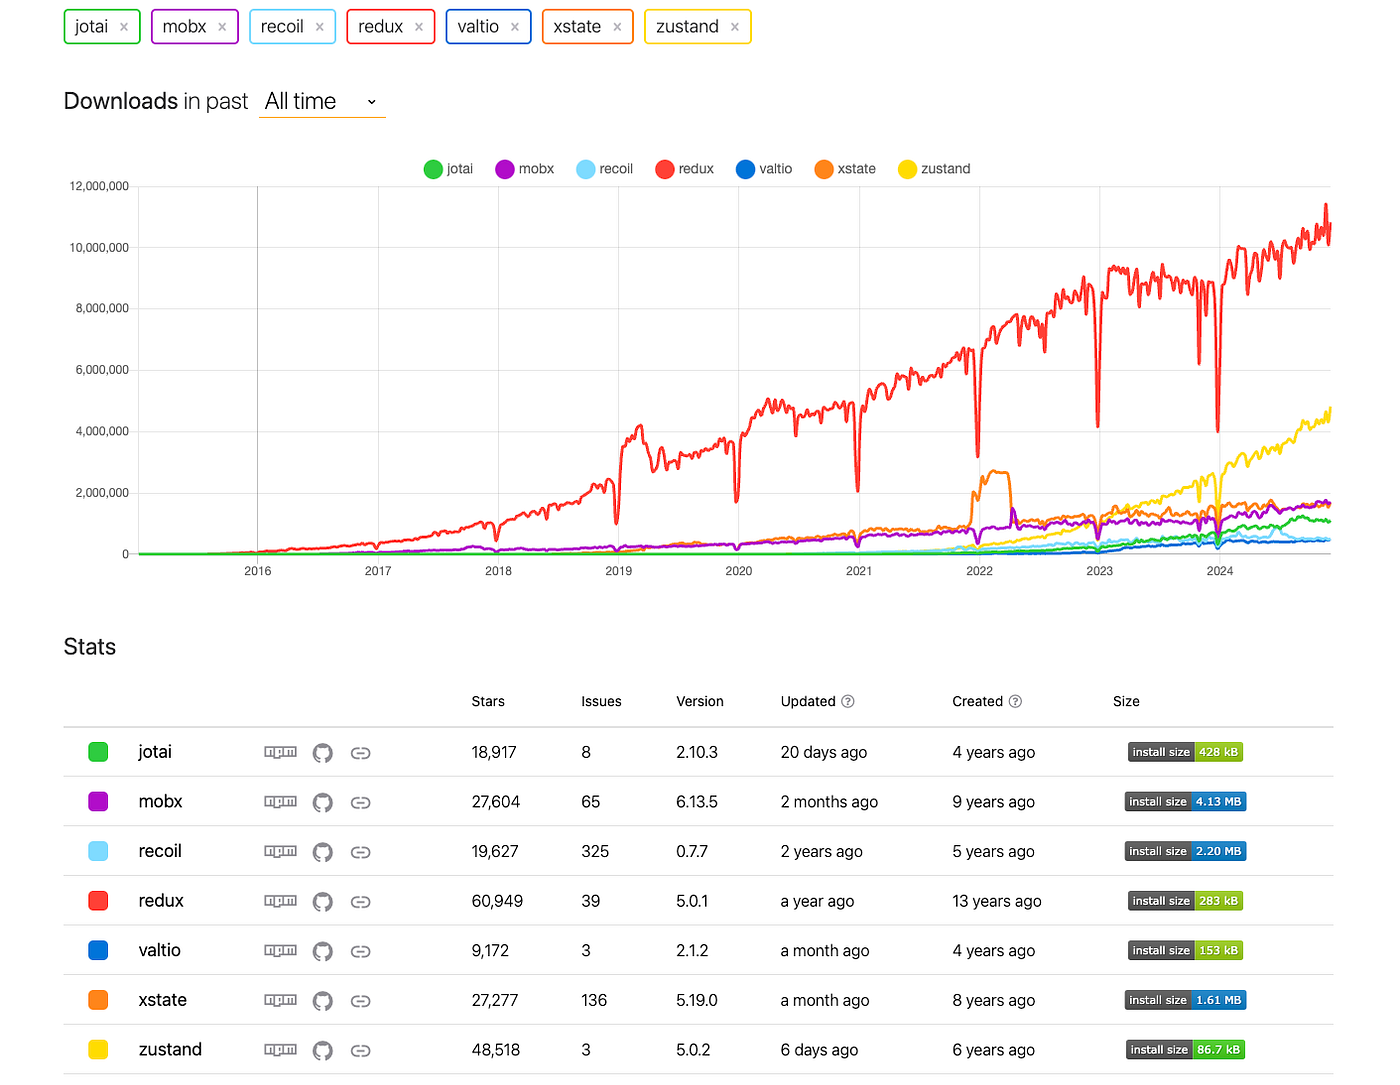This screenshot has height=1085, width=1400.
Task: Open the GitHub repo icon for recoil
Action: pyautogui.click(x=322, y=852)
